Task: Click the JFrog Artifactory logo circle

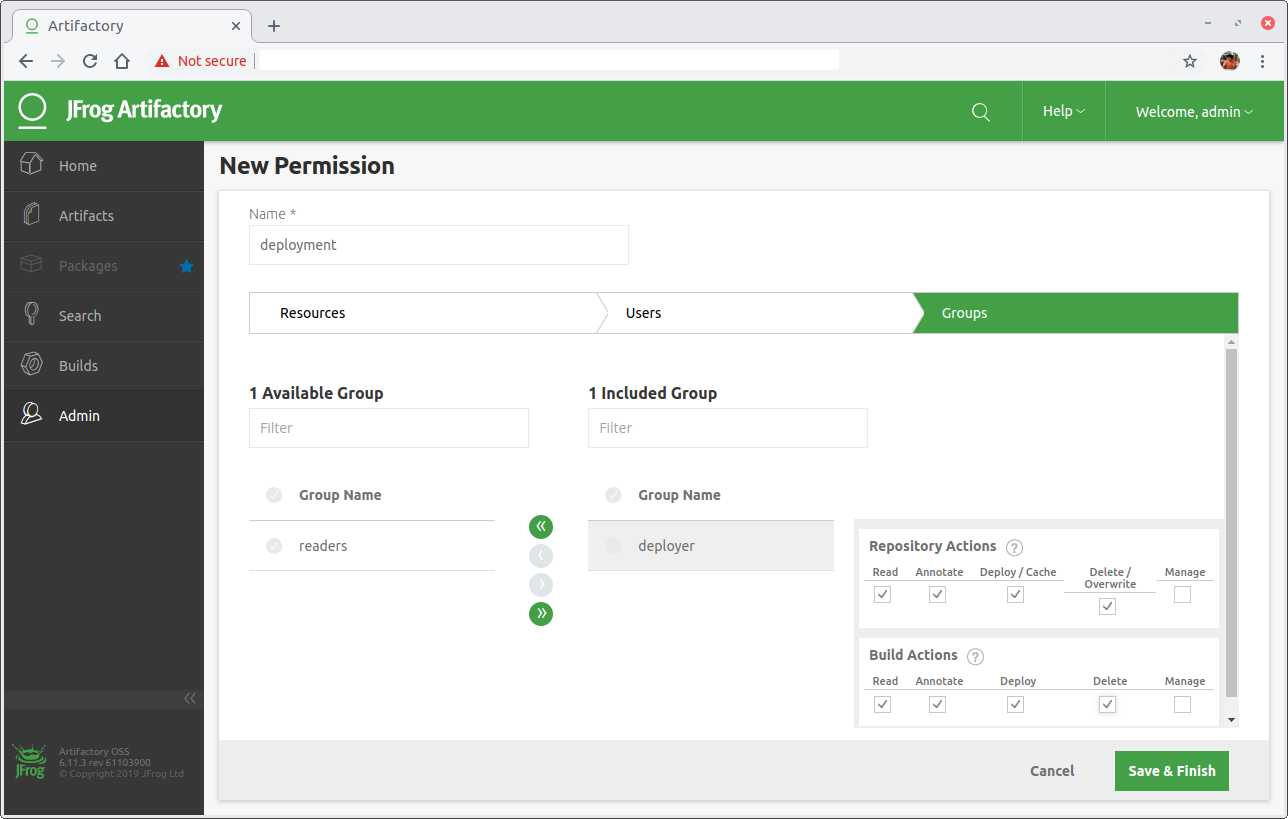Action: click(33, 110)
